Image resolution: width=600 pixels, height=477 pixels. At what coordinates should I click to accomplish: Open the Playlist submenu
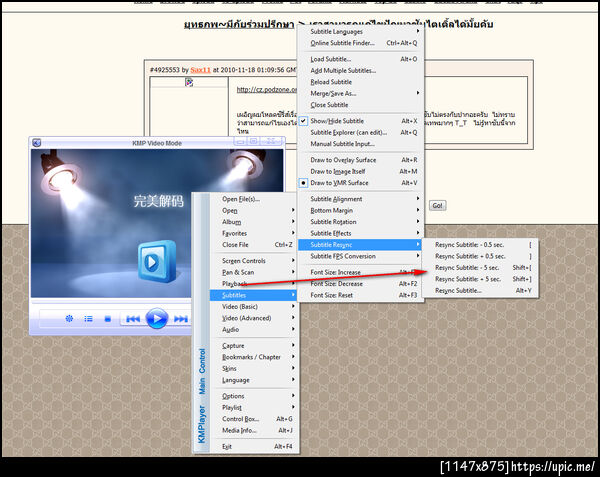pos(253,408)
